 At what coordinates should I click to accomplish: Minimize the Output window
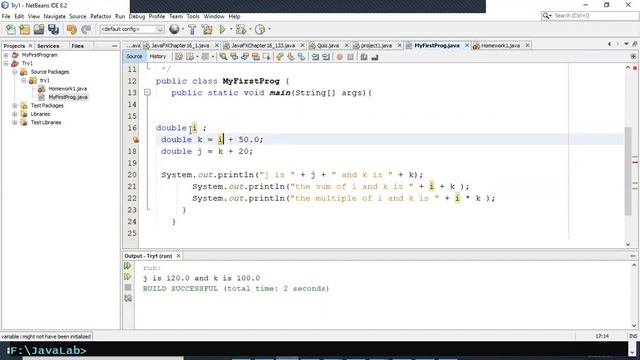(x=633, y=256)
